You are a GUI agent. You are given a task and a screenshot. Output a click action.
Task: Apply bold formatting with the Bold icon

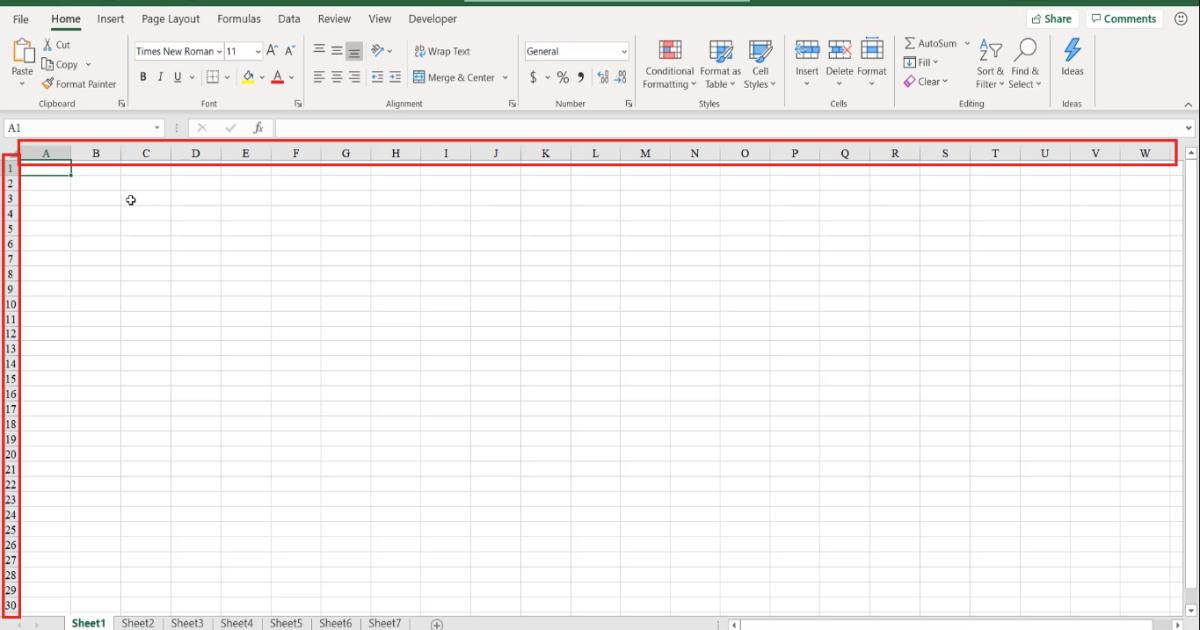(143, 77)
